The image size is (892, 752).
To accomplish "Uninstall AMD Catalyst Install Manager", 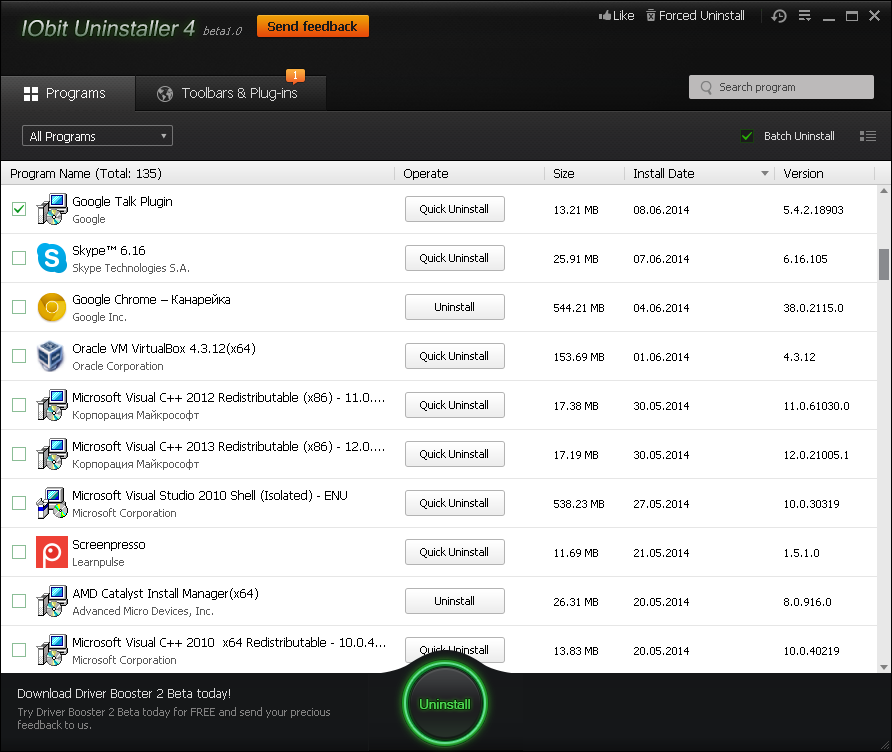I will (455, 601).
